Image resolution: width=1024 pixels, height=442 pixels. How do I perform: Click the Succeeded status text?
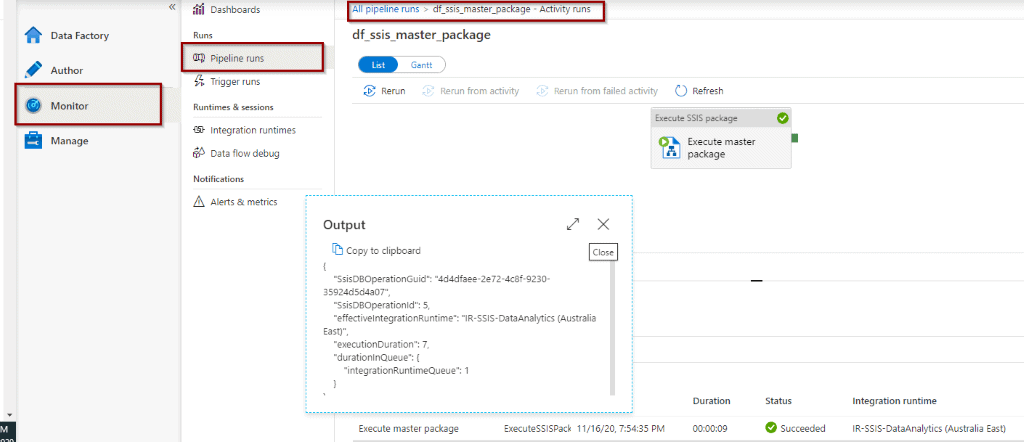tap(803, 428)
